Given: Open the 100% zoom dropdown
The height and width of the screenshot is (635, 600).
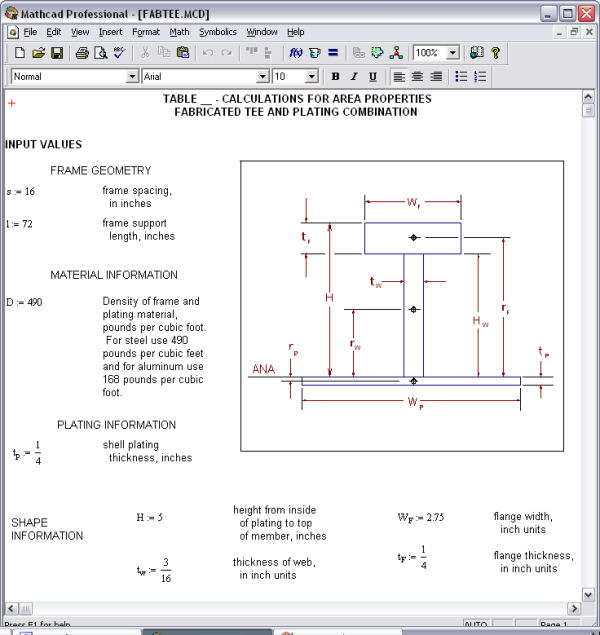Looking at the screenshot, I should point(453,53).
